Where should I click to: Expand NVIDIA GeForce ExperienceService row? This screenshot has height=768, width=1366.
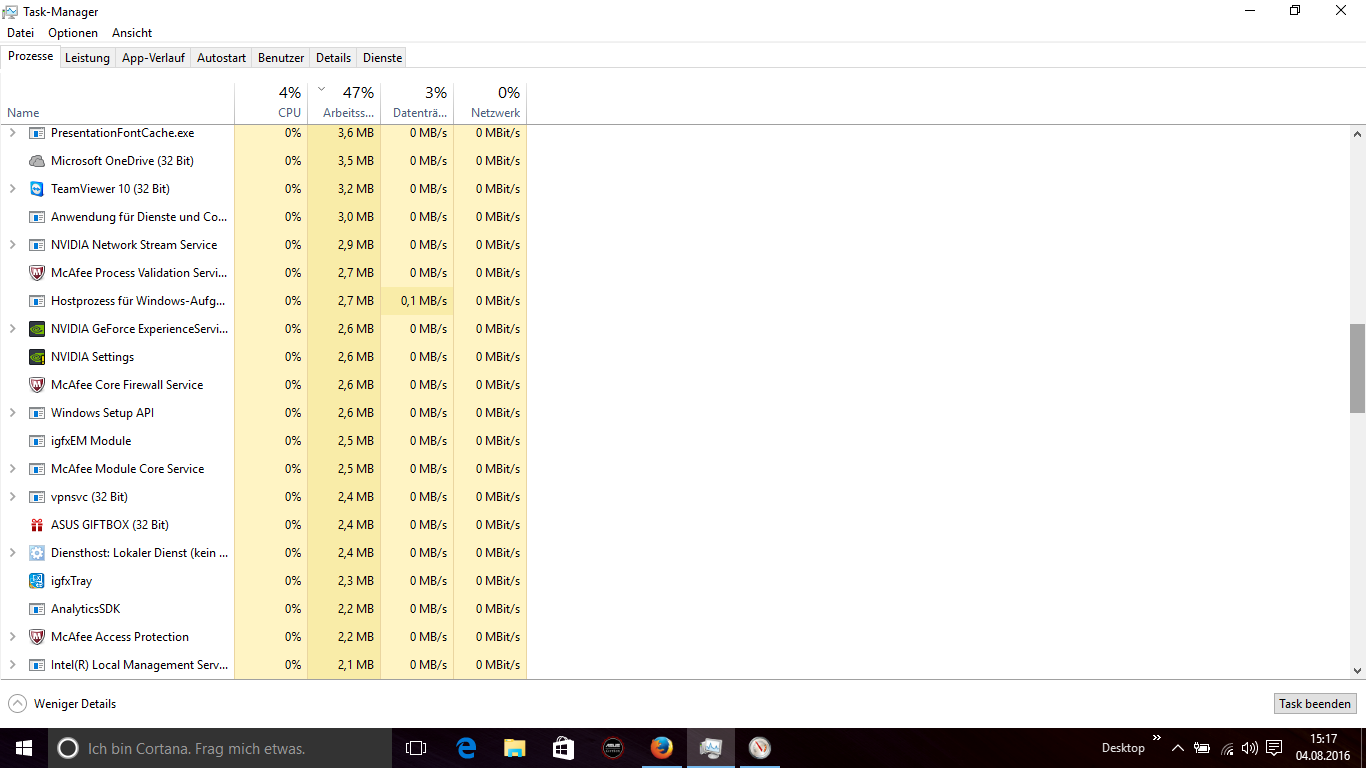[13, 329]
